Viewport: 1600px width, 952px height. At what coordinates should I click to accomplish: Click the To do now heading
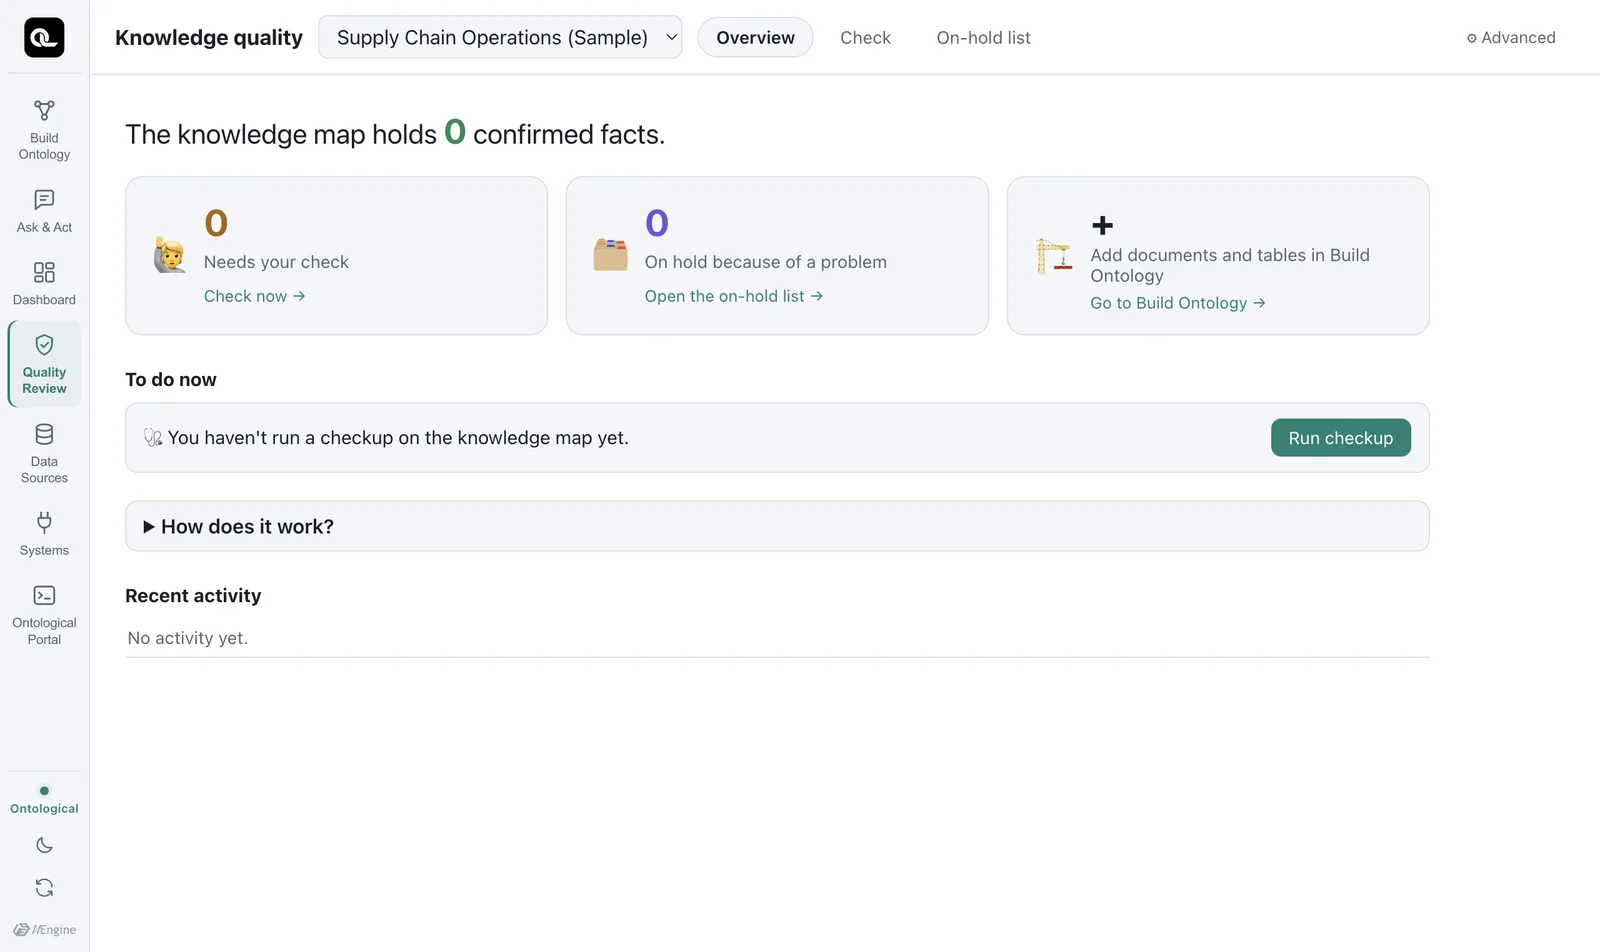point(171,380)
